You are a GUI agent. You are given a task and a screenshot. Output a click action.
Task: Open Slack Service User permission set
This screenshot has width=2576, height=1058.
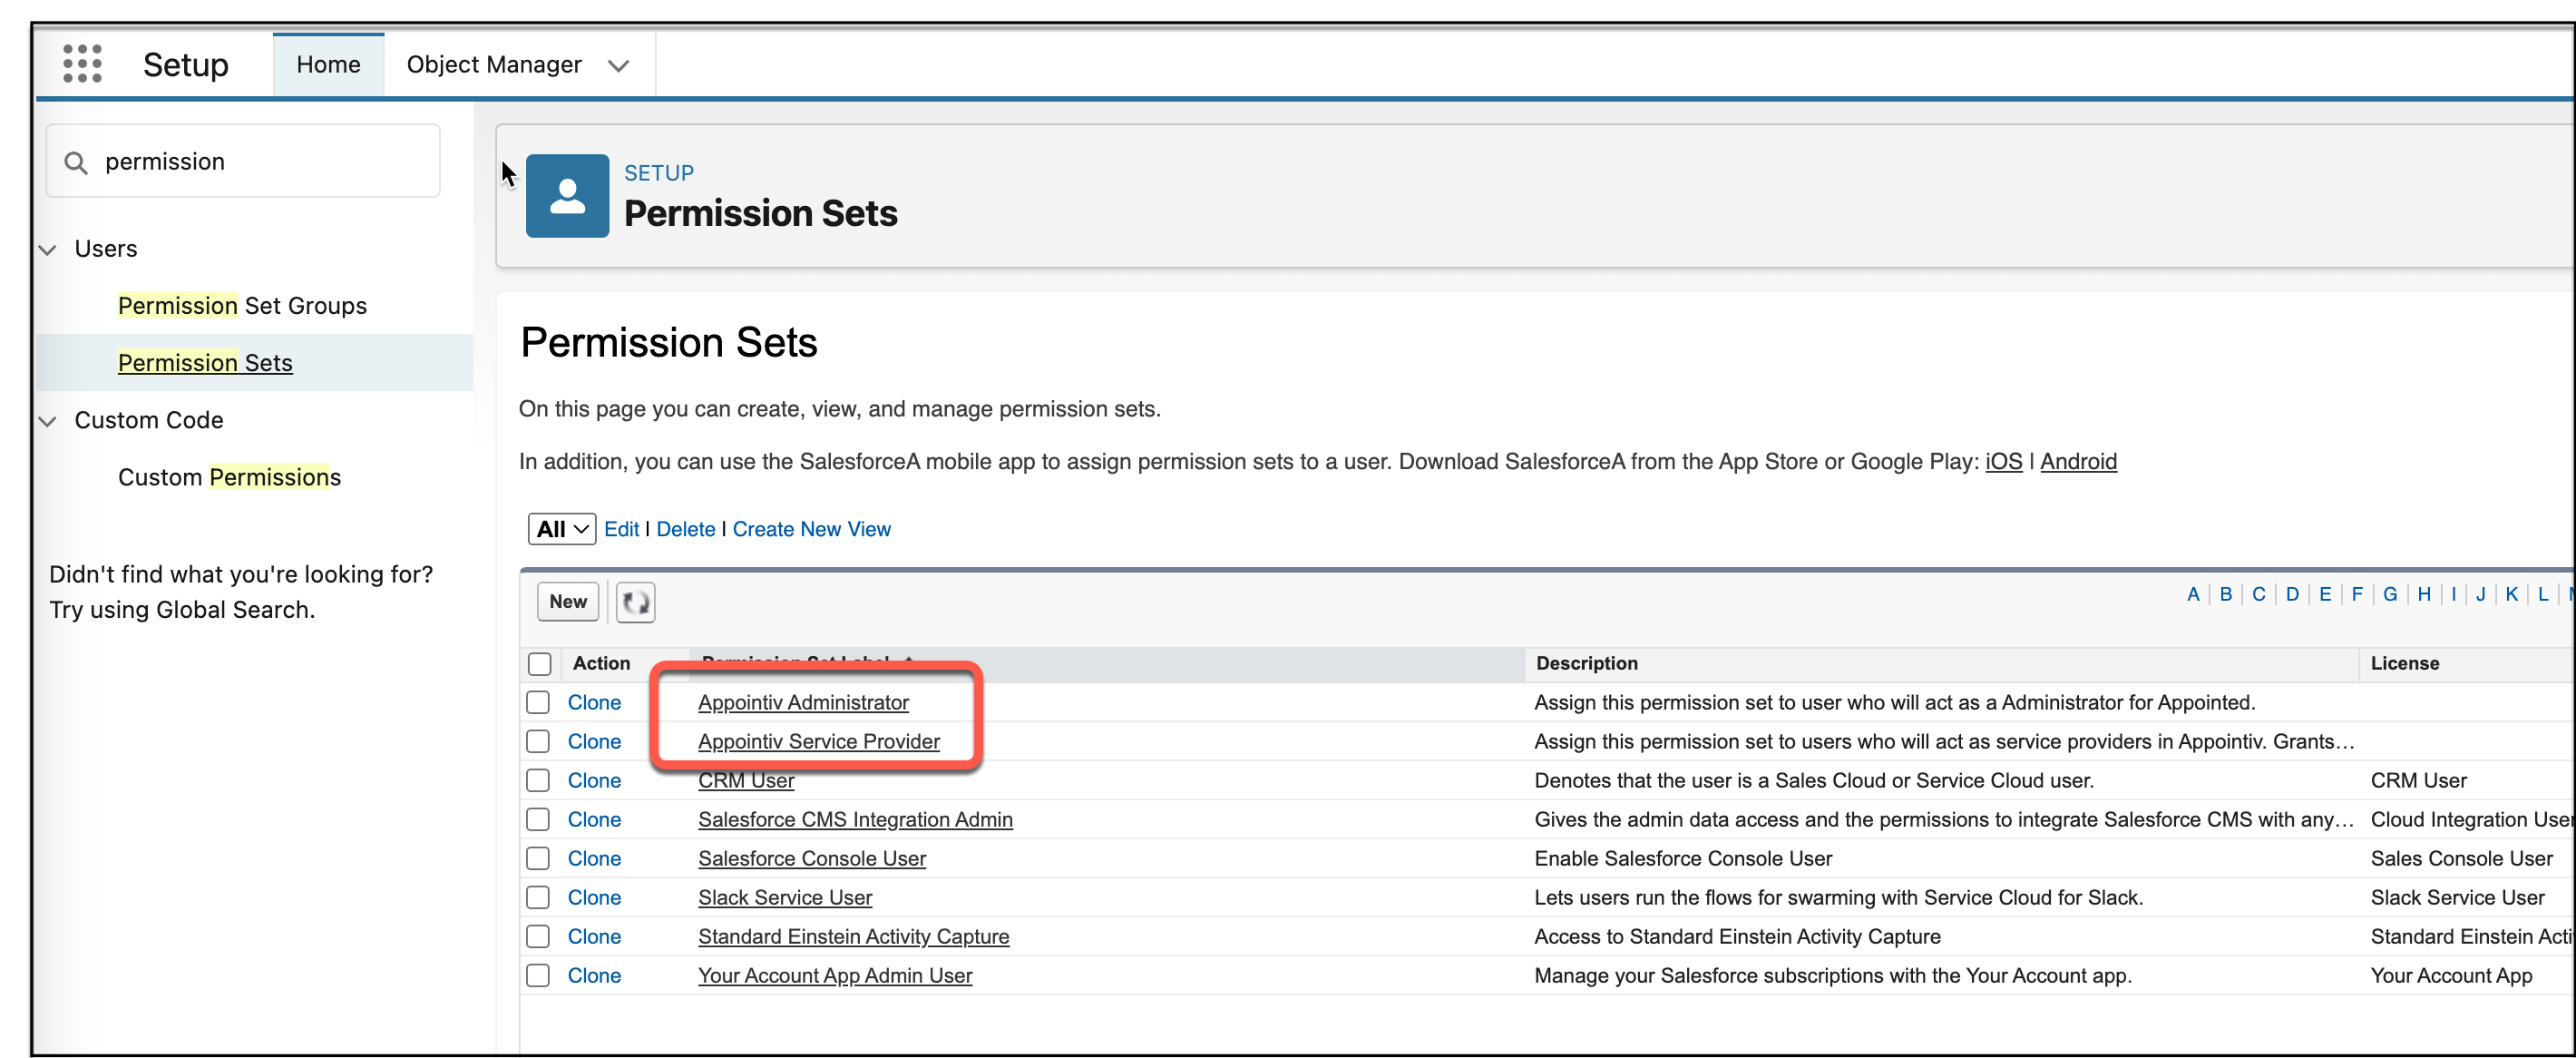pyautogui.click(x=785, y=898)
